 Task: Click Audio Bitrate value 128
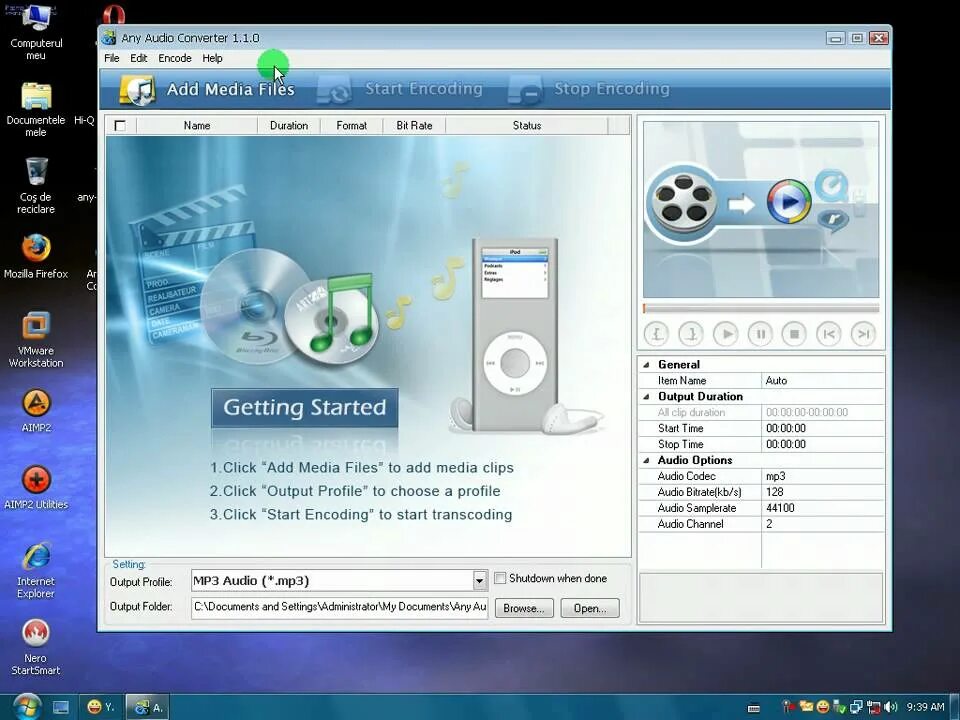point(823,492)
